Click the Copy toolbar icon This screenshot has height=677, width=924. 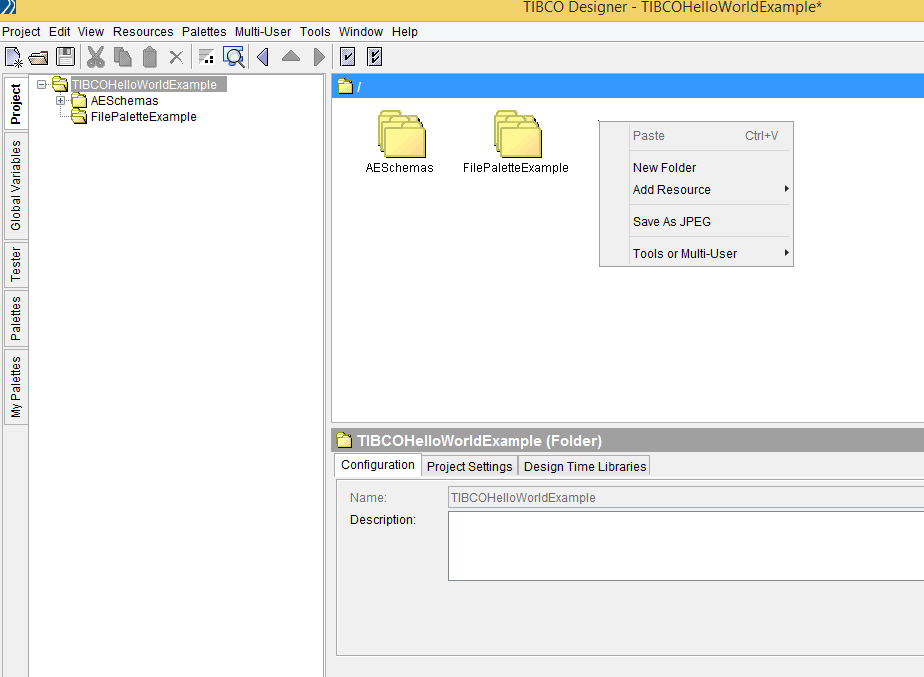click(x=123, y=57)
